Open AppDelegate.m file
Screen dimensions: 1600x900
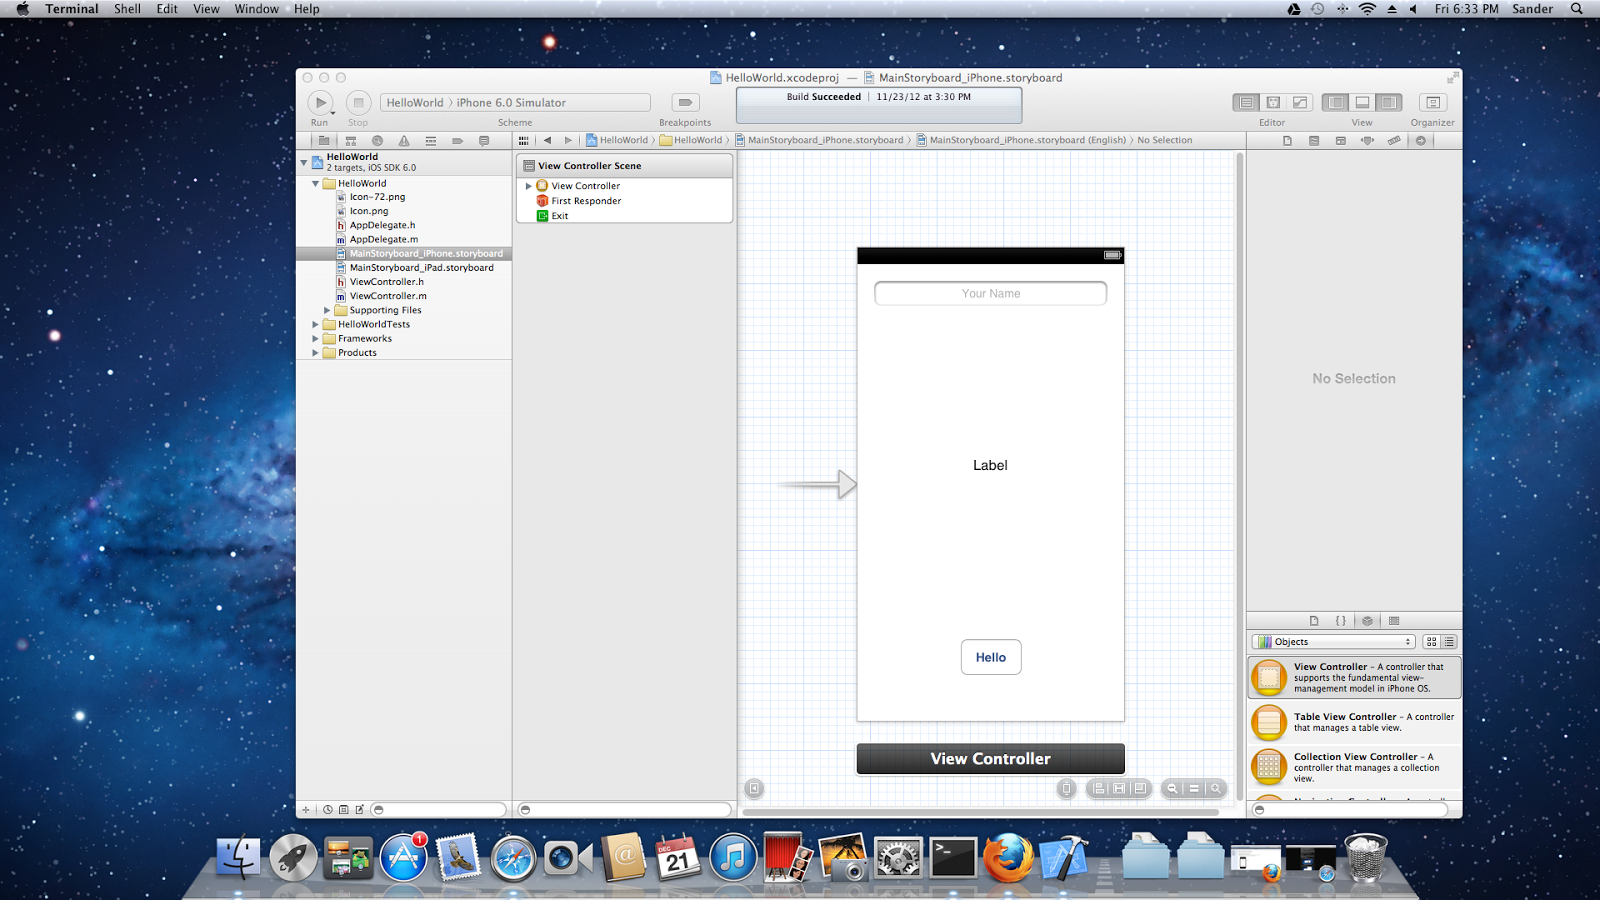click(x=383, y=239)
